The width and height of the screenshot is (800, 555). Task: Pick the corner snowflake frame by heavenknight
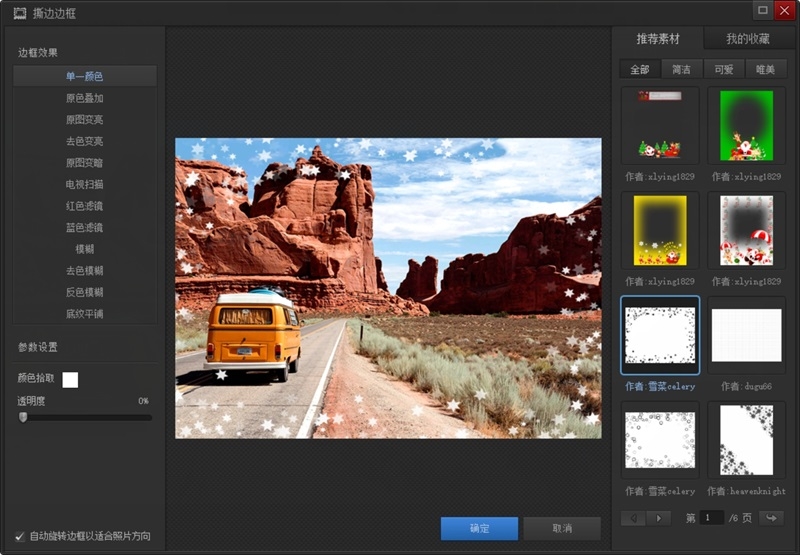[x=746, y=440]
